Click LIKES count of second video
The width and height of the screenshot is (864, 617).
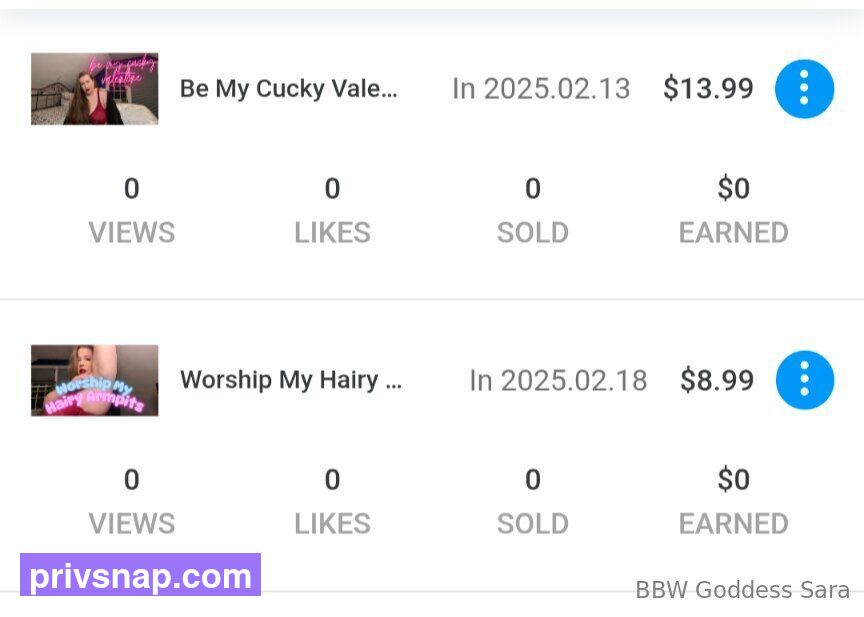[332, 480]
